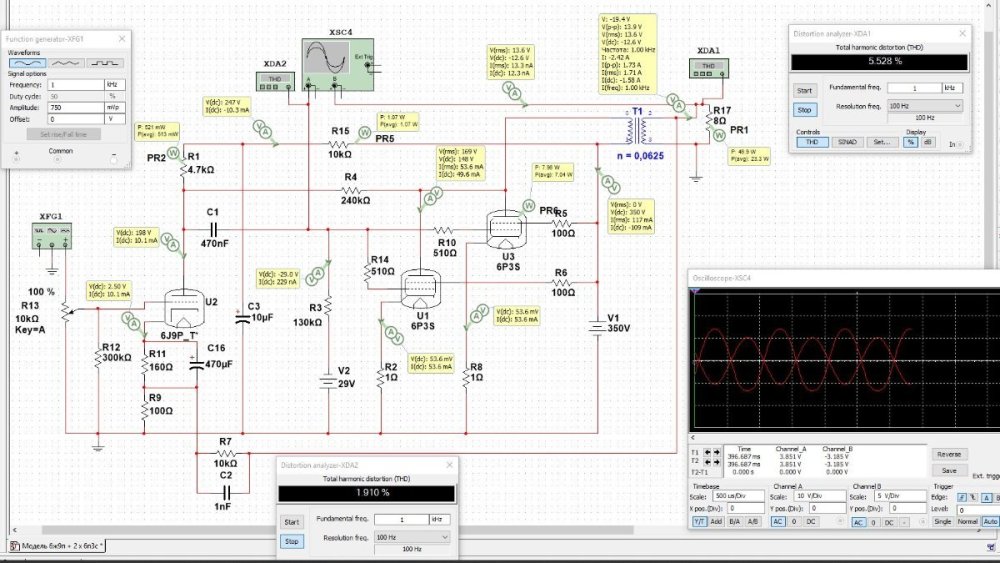Select the triangle waveform button
Screen dimensions: 1000x563
[x=65, y=62]
